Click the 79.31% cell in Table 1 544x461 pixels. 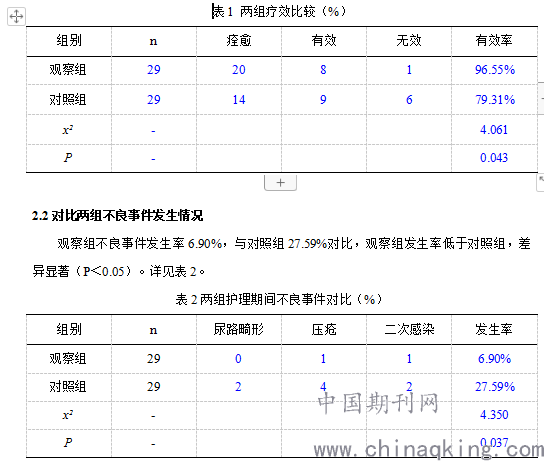coord(495,100)
